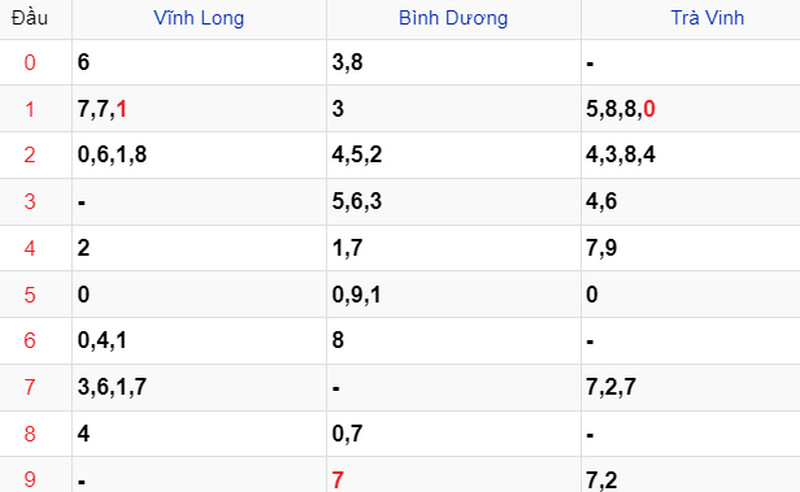
Task: Click Vĩnh Long cell showing 0,6,1,8
Action: point(112,155)
